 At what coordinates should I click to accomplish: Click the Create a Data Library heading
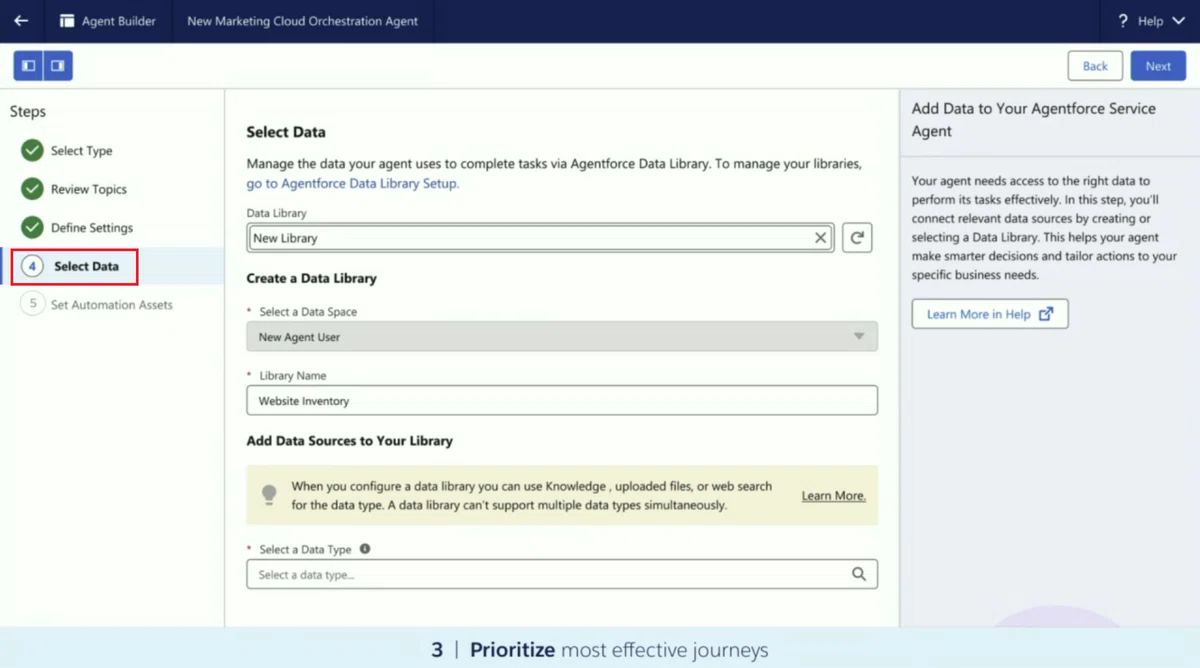pyautogui.click(x=312, y=278)
